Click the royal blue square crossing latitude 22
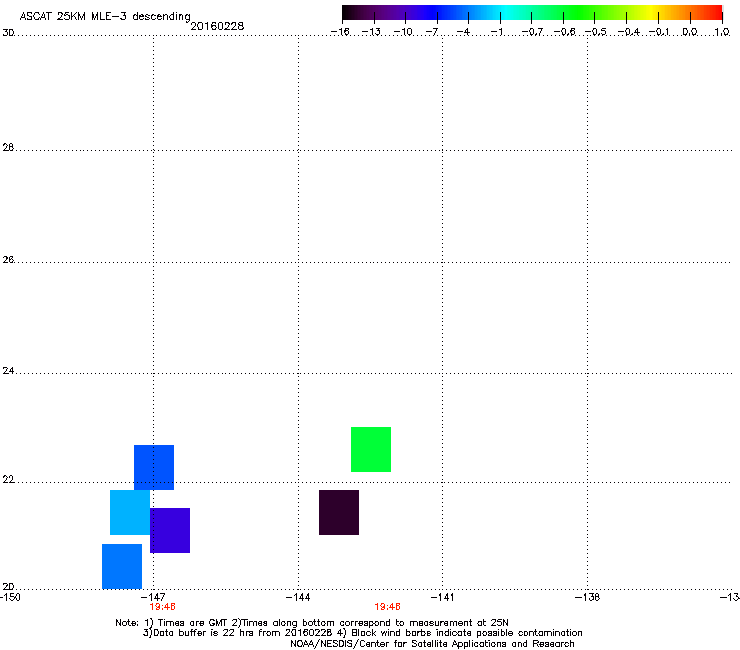This screenshot has height=650, width=740. (x=154, y=467)
